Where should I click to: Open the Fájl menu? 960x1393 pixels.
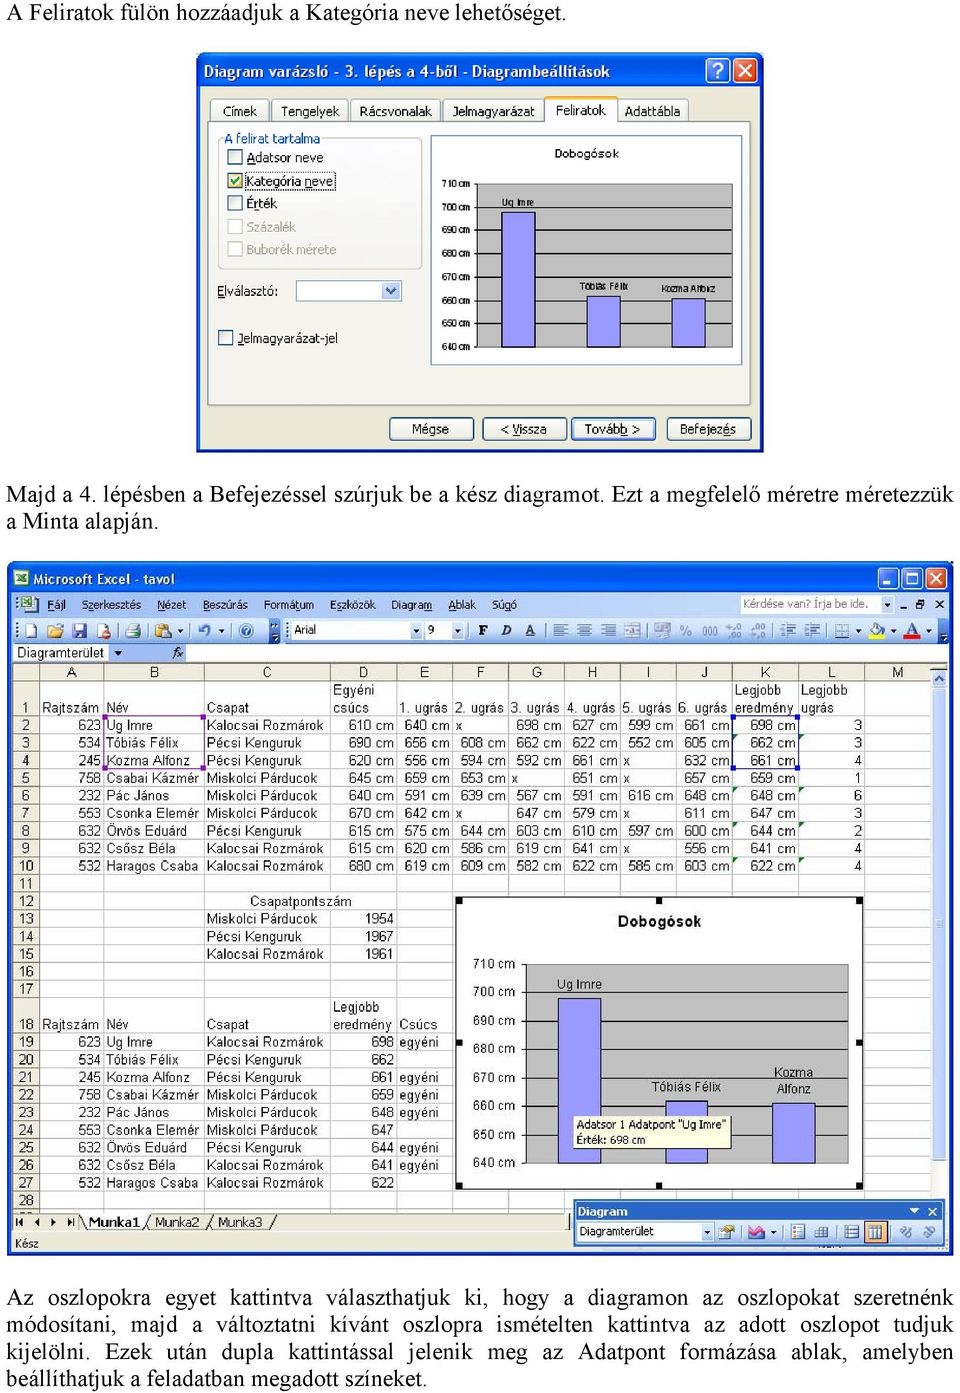click(57, 604)
